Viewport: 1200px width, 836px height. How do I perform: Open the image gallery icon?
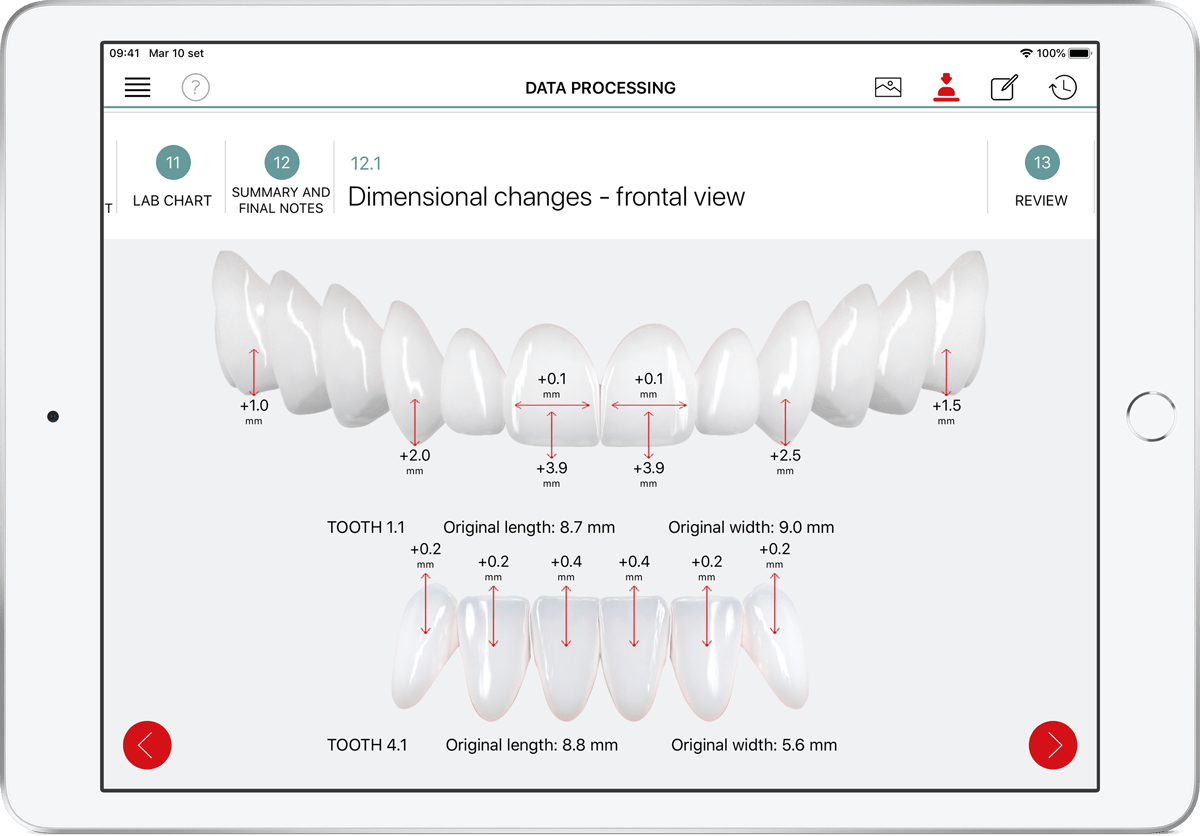pos(888,88)
